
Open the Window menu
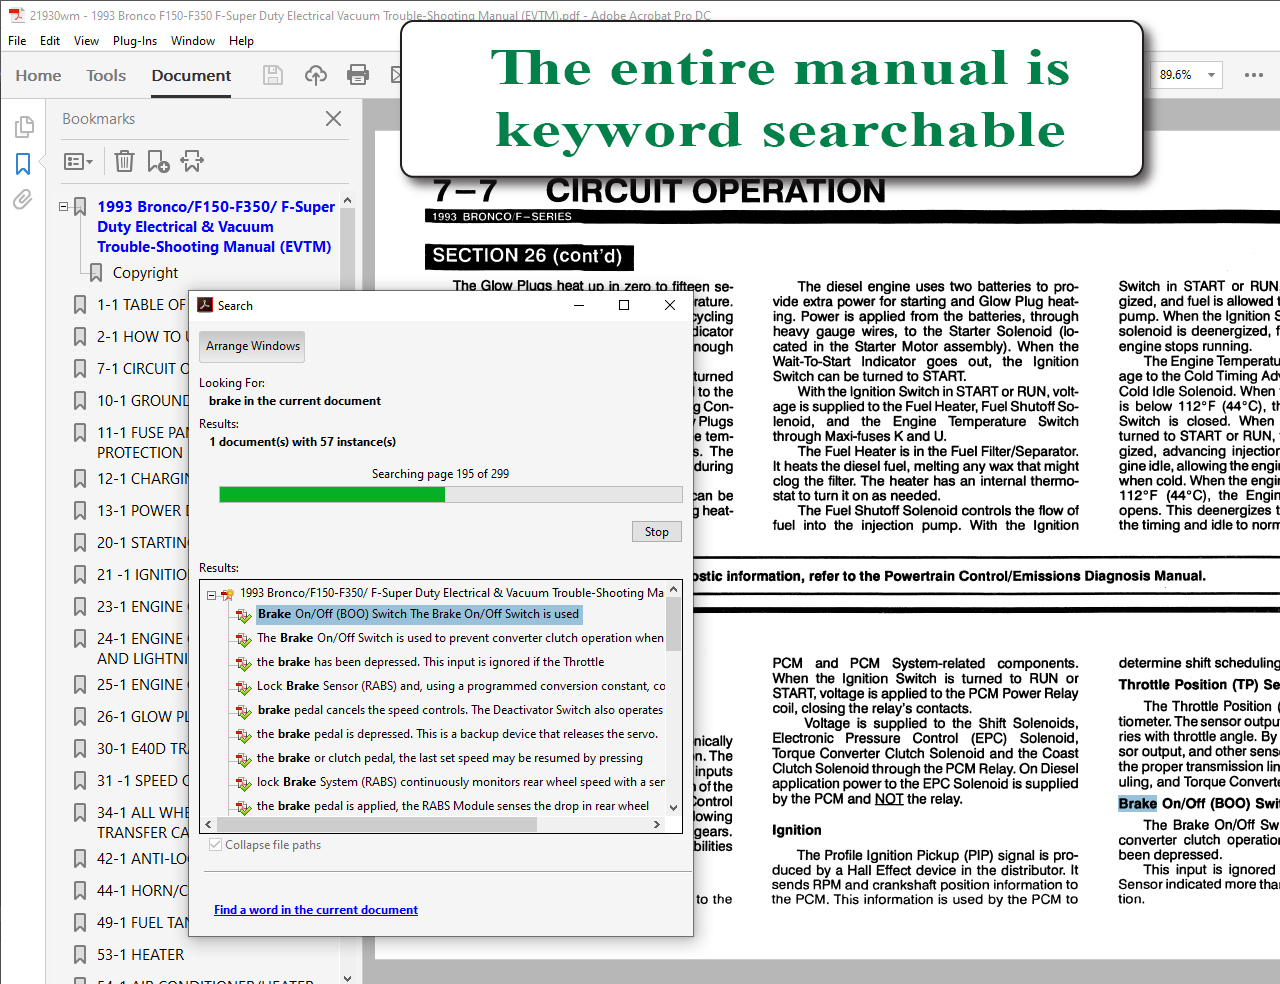pos(193,41)
